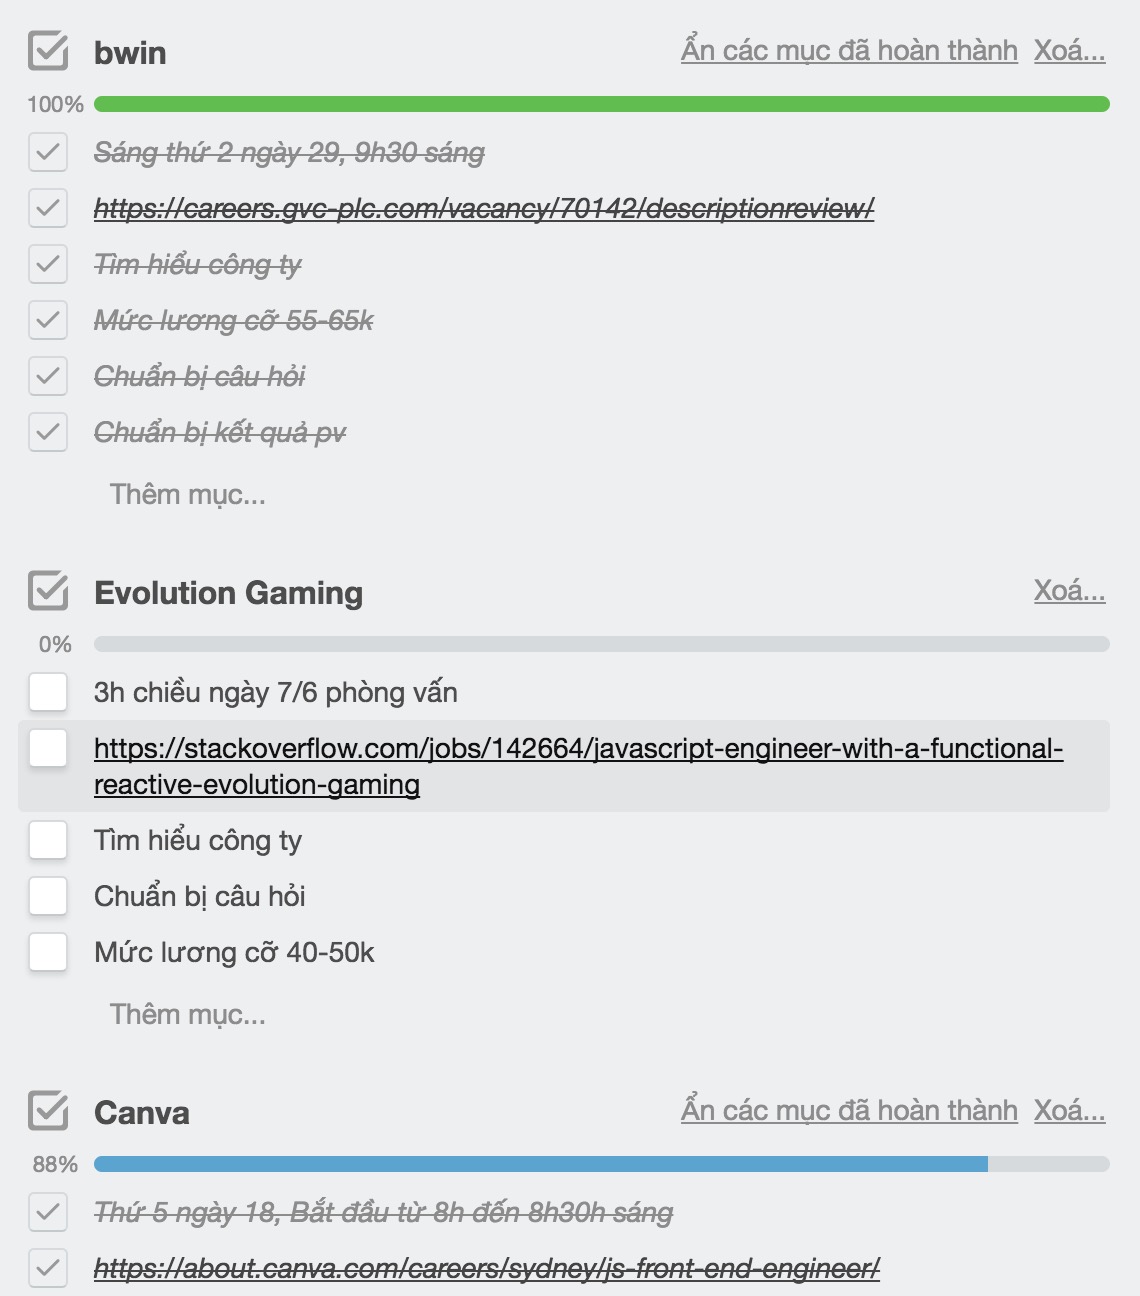Add item to bwin via 'Thêm mục...'
The image size is (1140, 1296).
click(188, 495)
